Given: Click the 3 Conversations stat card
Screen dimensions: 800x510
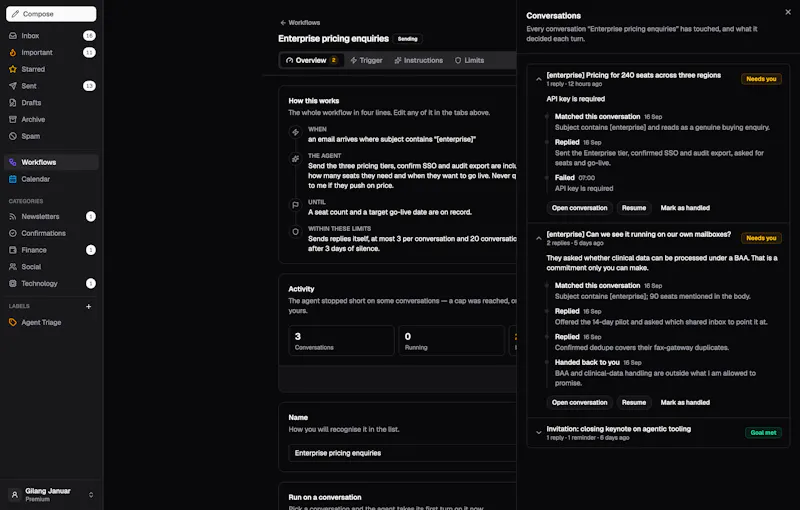Looking at the screenshot, I should click(x=341, y=341).
